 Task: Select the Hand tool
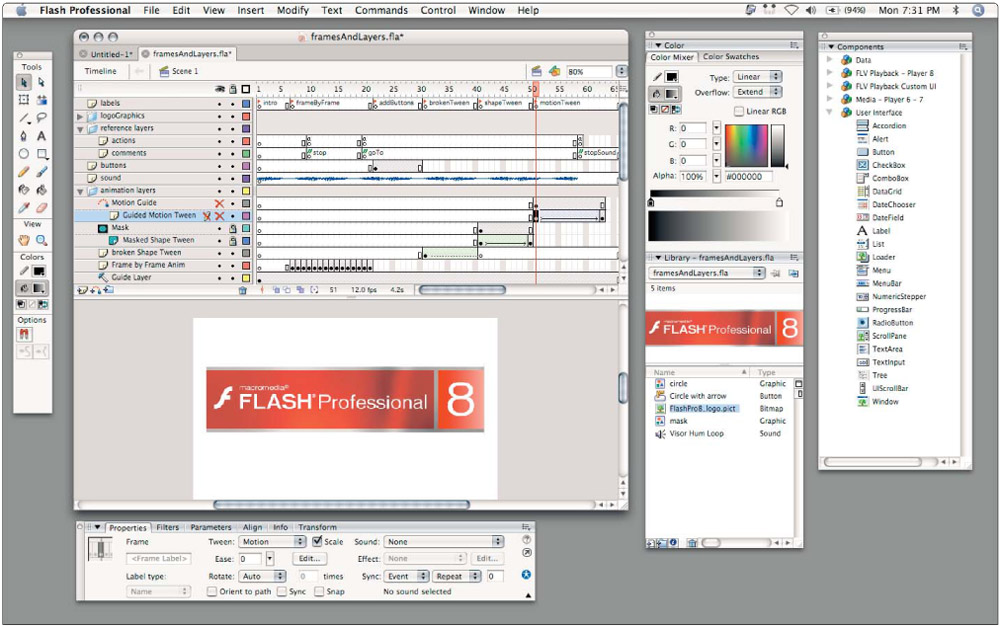point(24,240)
